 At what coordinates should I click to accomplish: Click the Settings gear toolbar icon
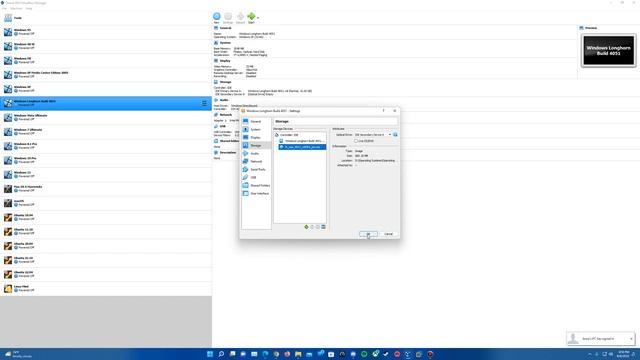click(228, 16)
